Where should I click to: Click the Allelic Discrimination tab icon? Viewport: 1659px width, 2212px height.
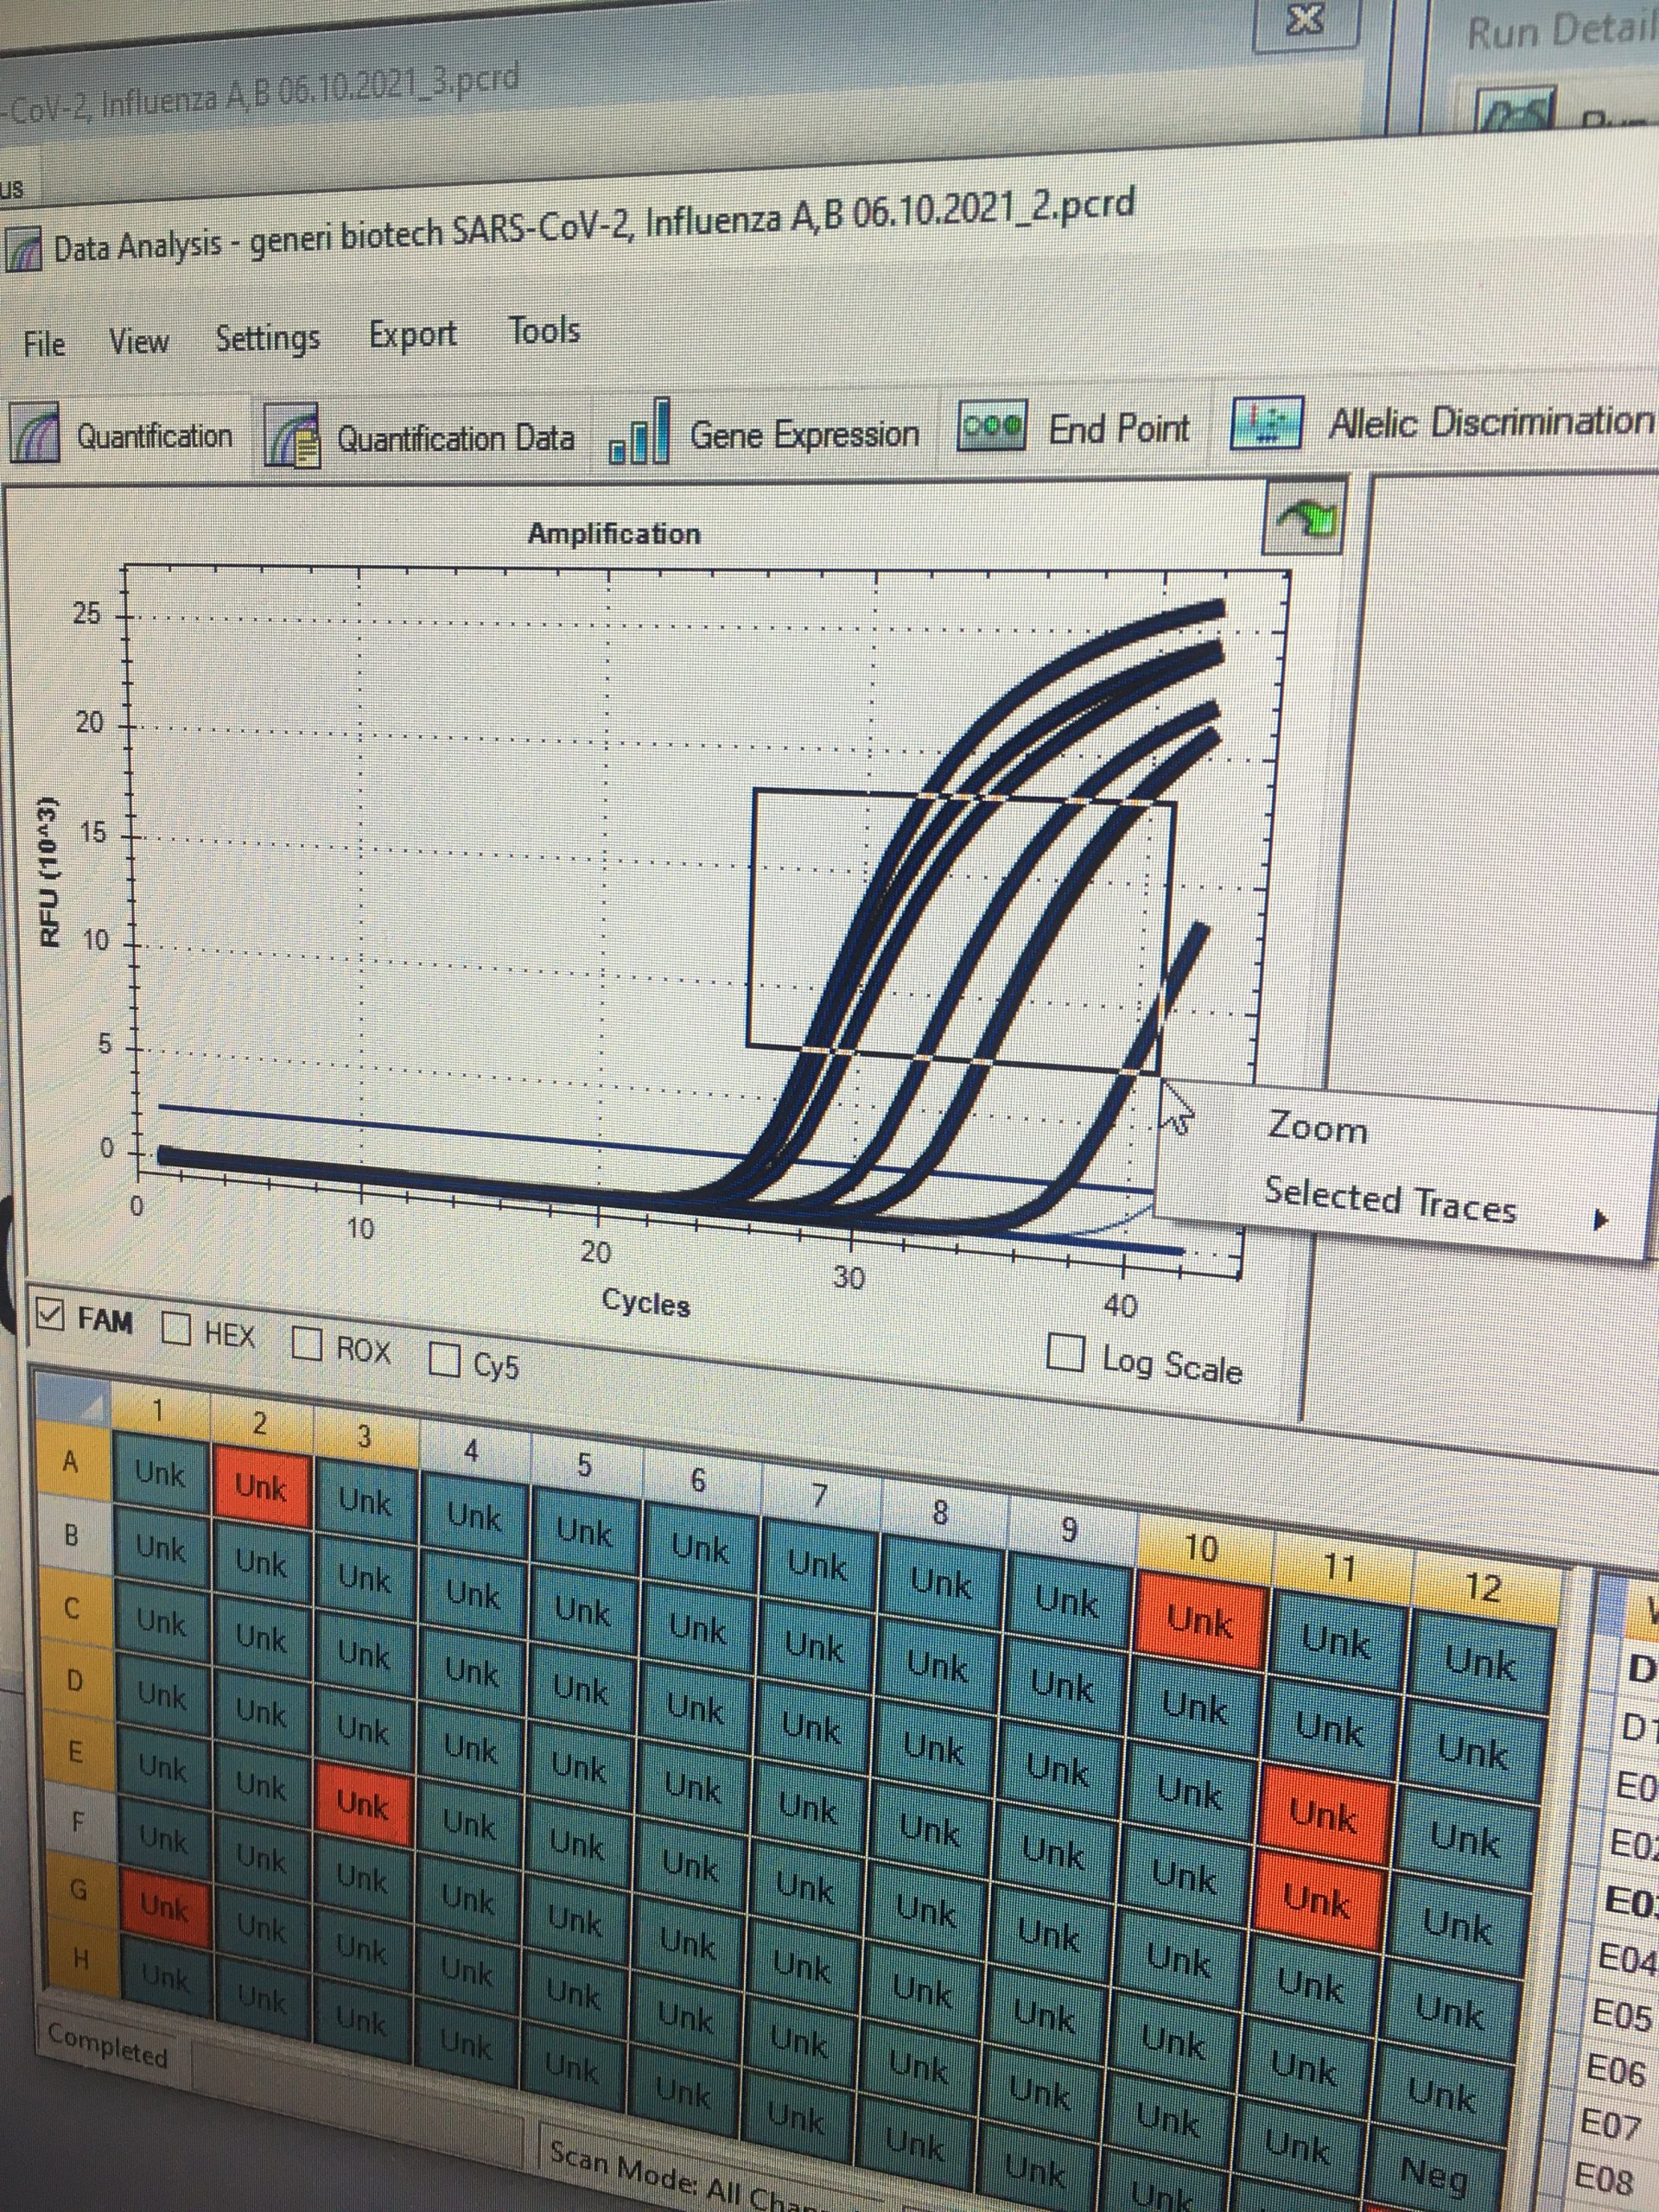tap(1266, 423)
